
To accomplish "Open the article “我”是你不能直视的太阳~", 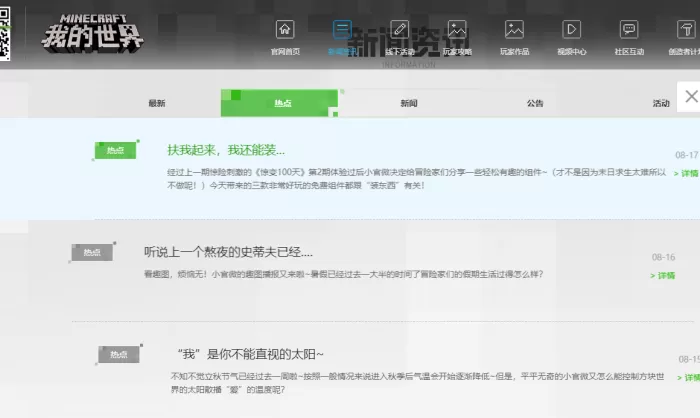I will pos(250,355).
